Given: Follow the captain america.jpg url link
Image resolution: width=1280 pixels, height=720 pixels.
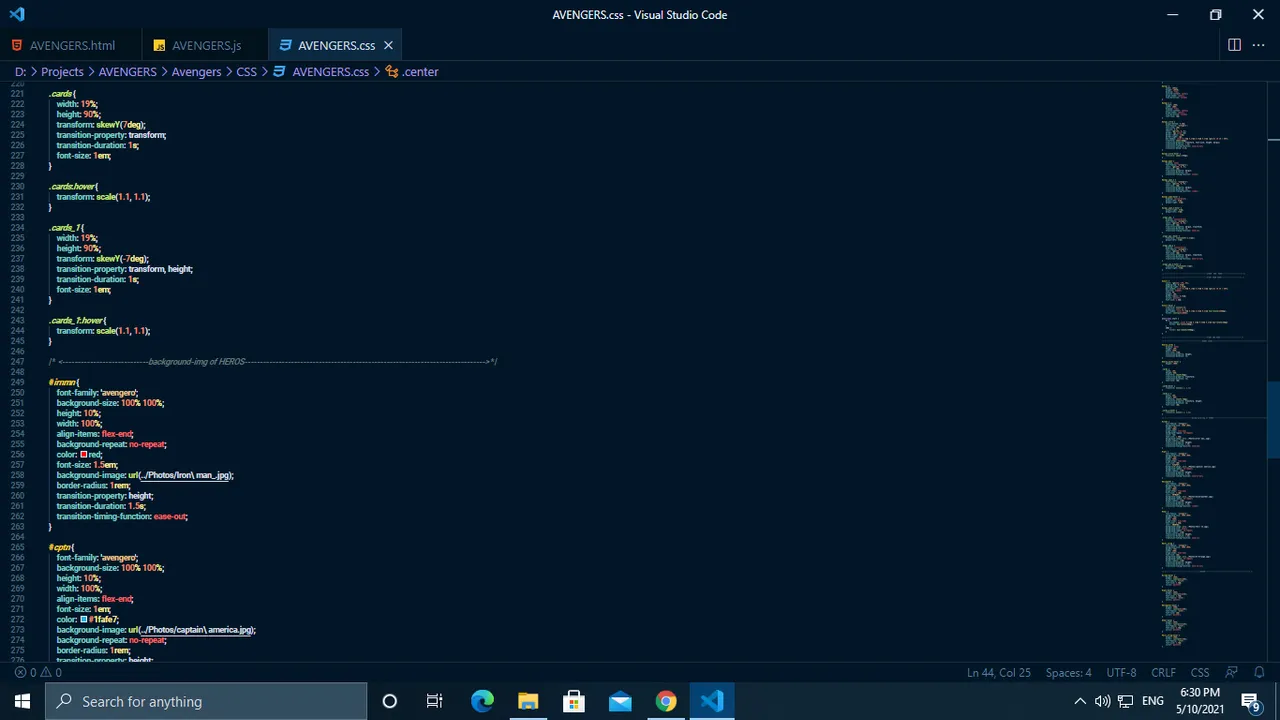Looking at the screenshot, I should [x=195, y=630].
